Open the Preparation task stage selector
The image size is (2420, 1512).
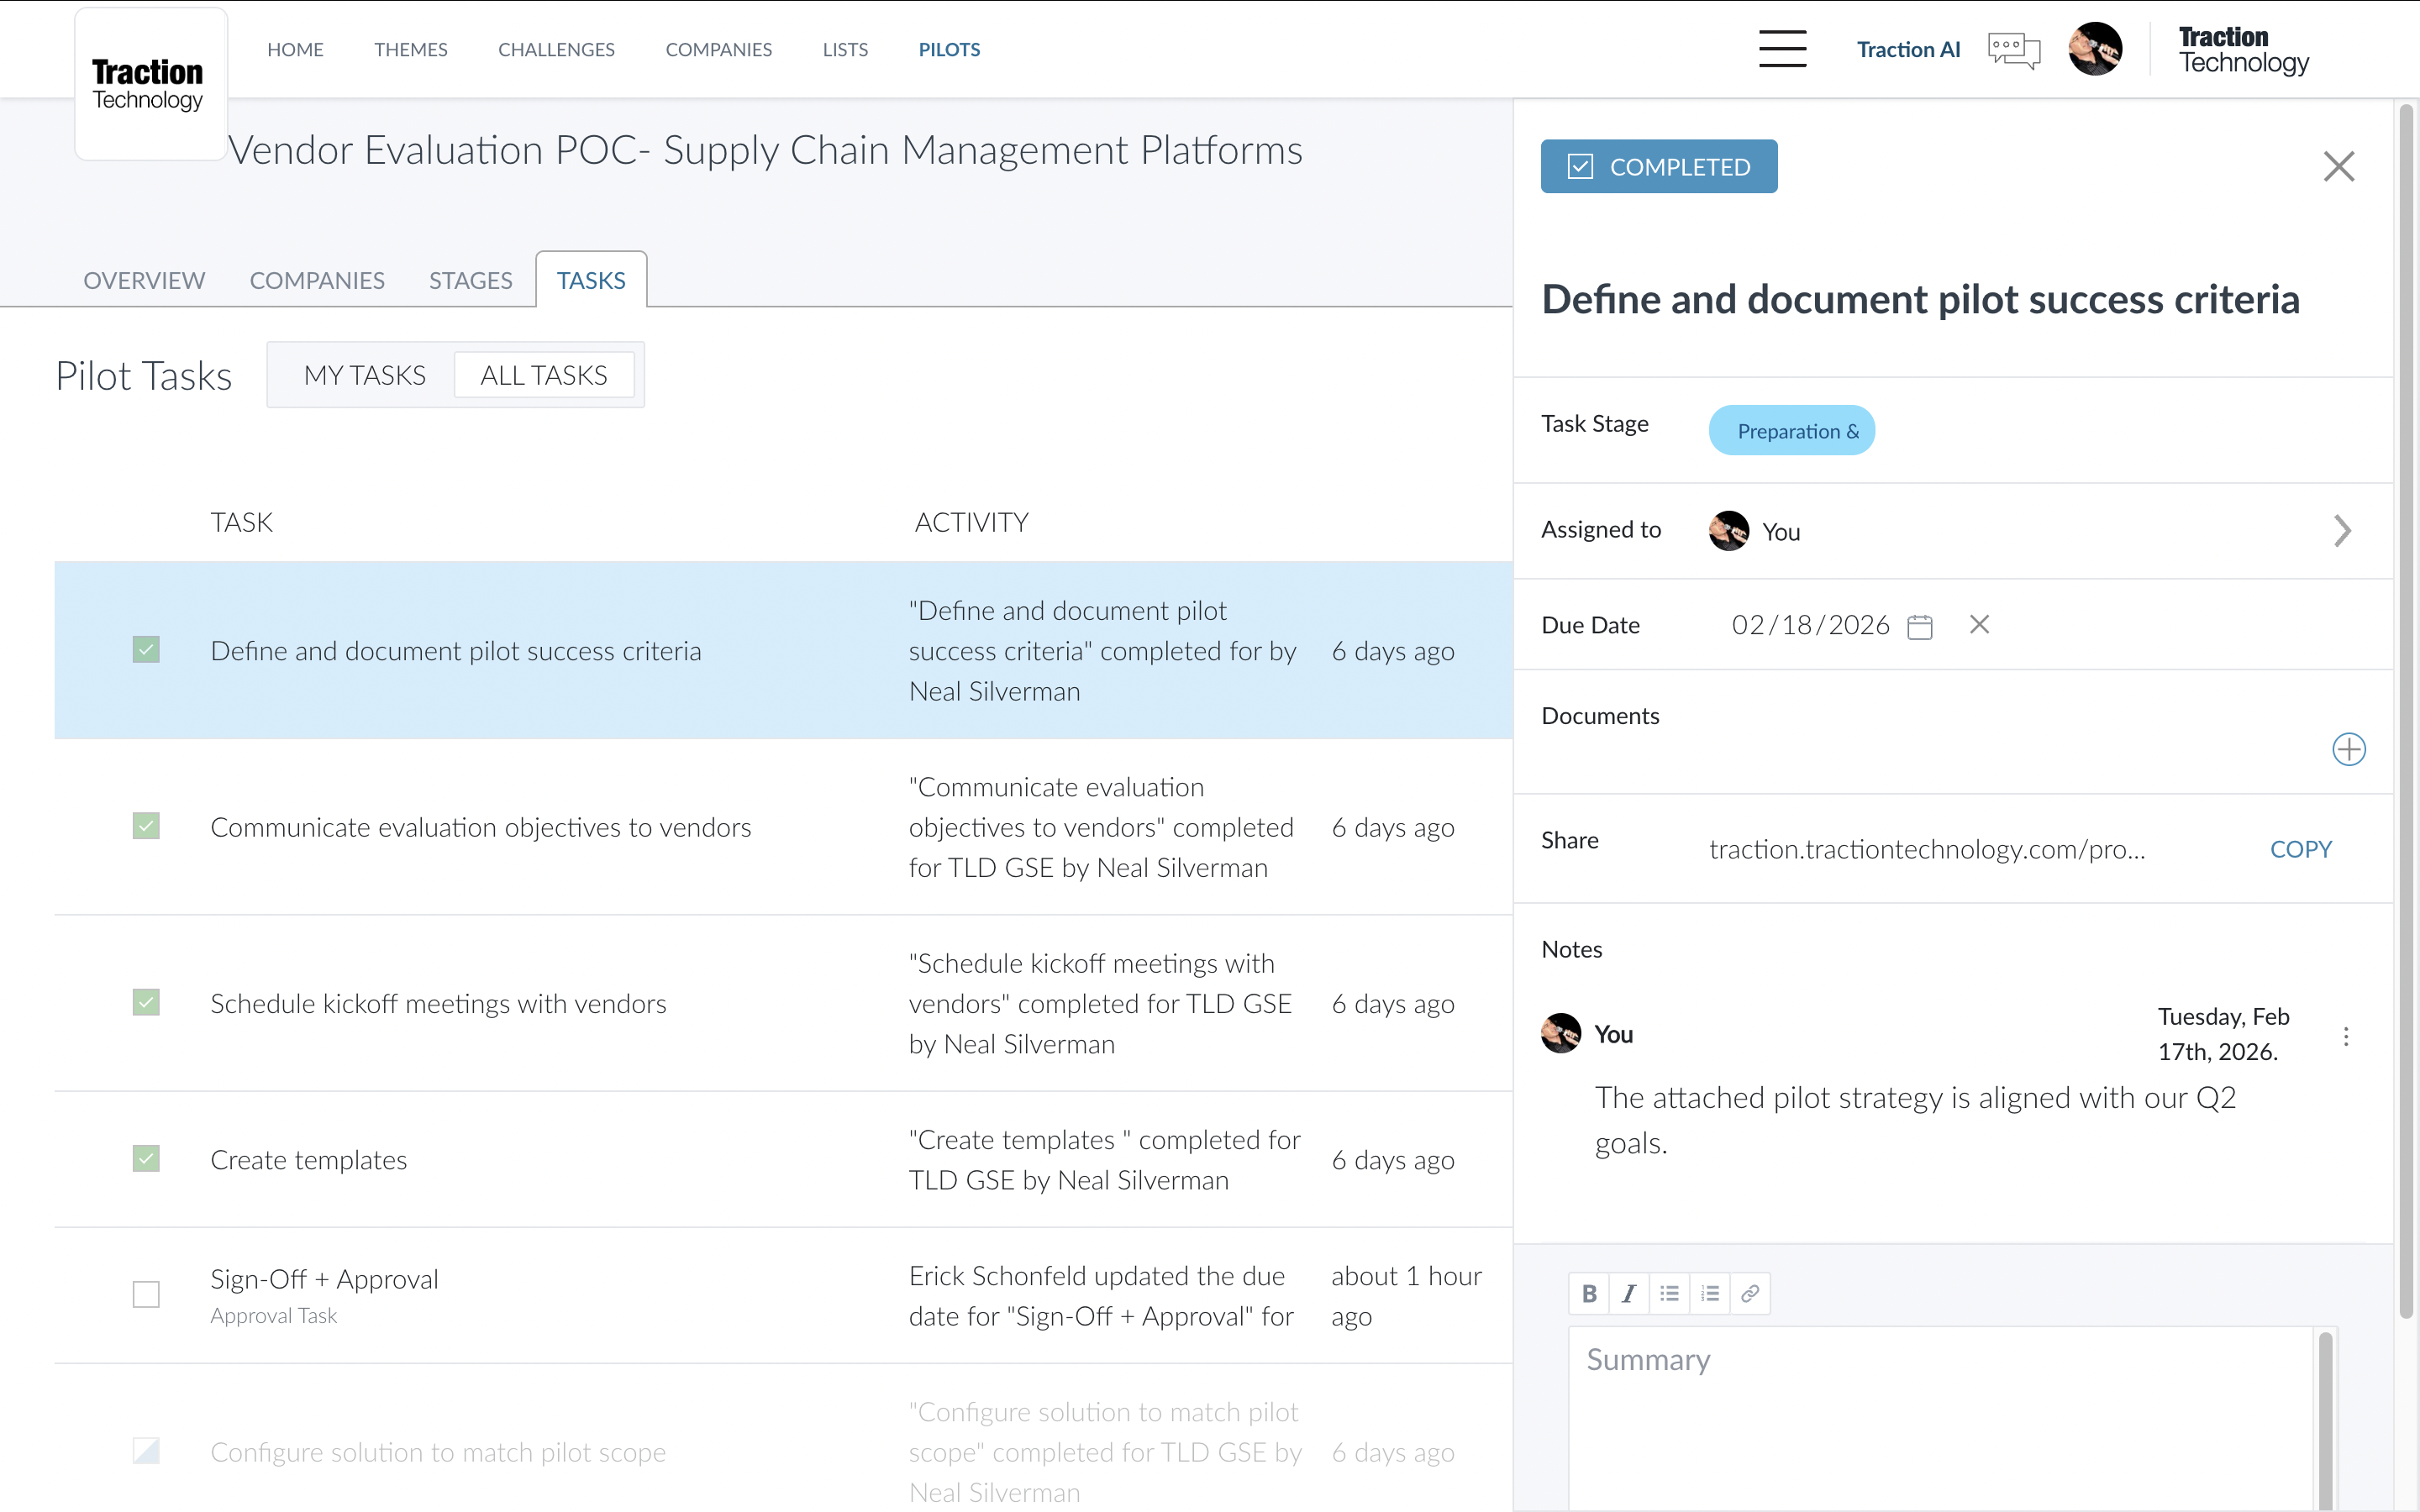coord(1791,431)
